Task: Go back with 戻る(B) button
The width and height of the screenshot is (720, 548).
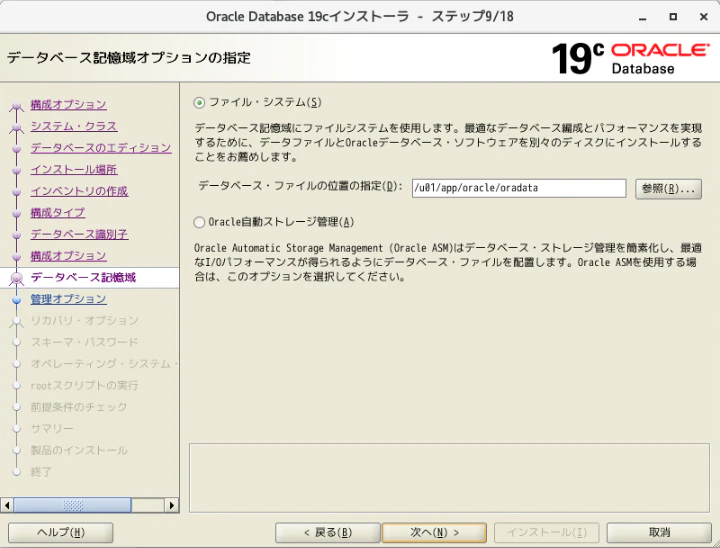Action: (327, 532)
